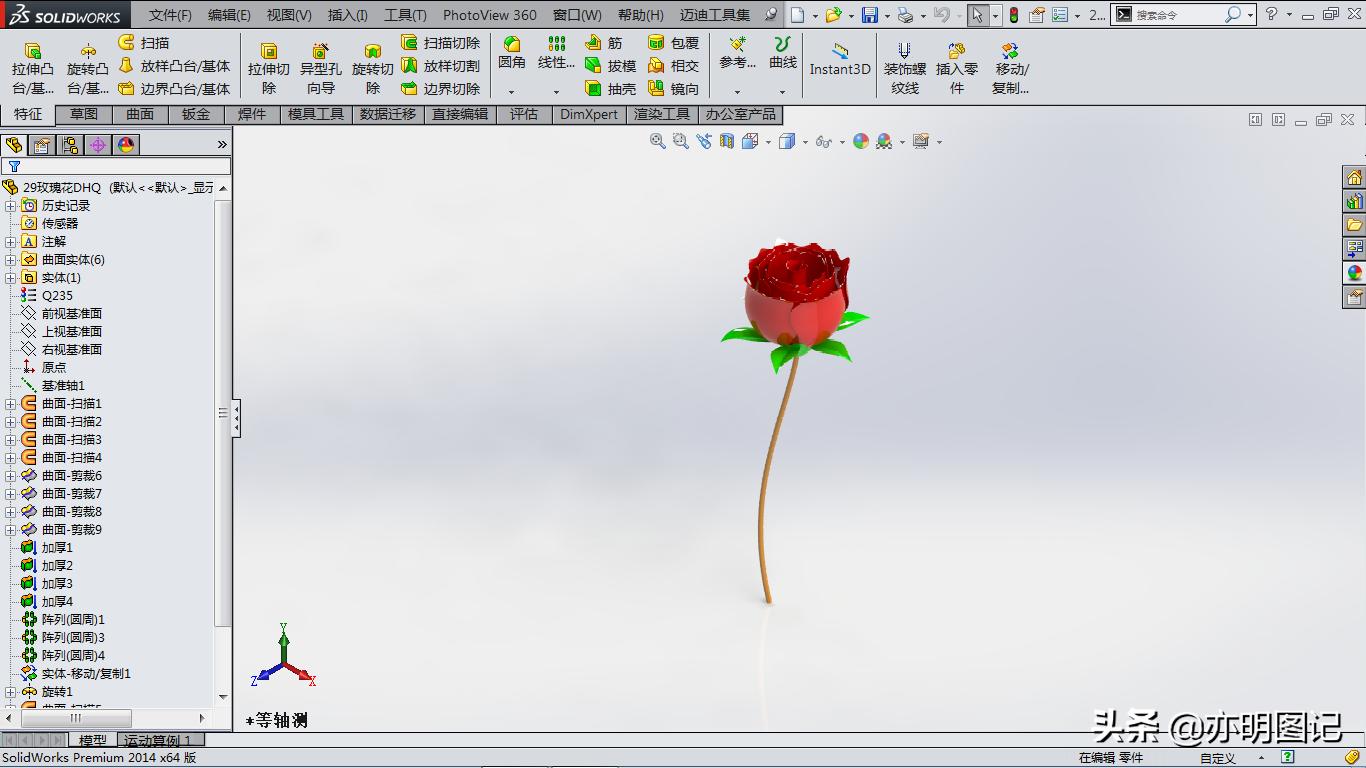Viewport: 1366px width, 768px height.
Task: Toggle the Zoom to Area tool
Action: [680, 141]
